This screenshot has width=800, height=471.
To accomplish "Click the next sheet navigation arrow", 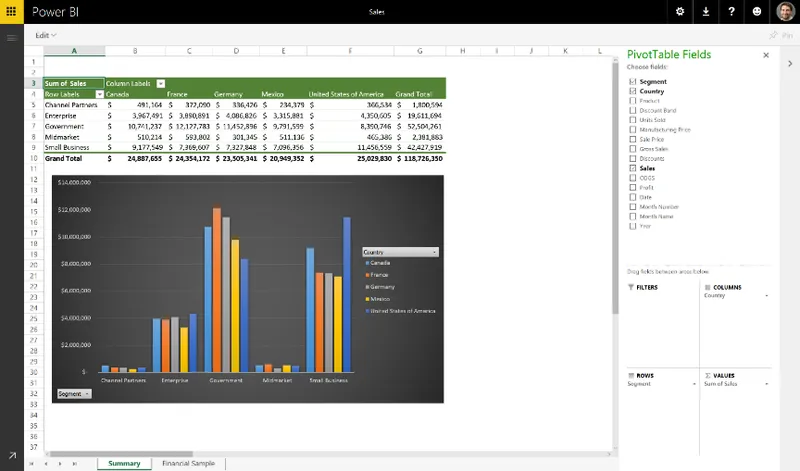I will tap(60, 464).
